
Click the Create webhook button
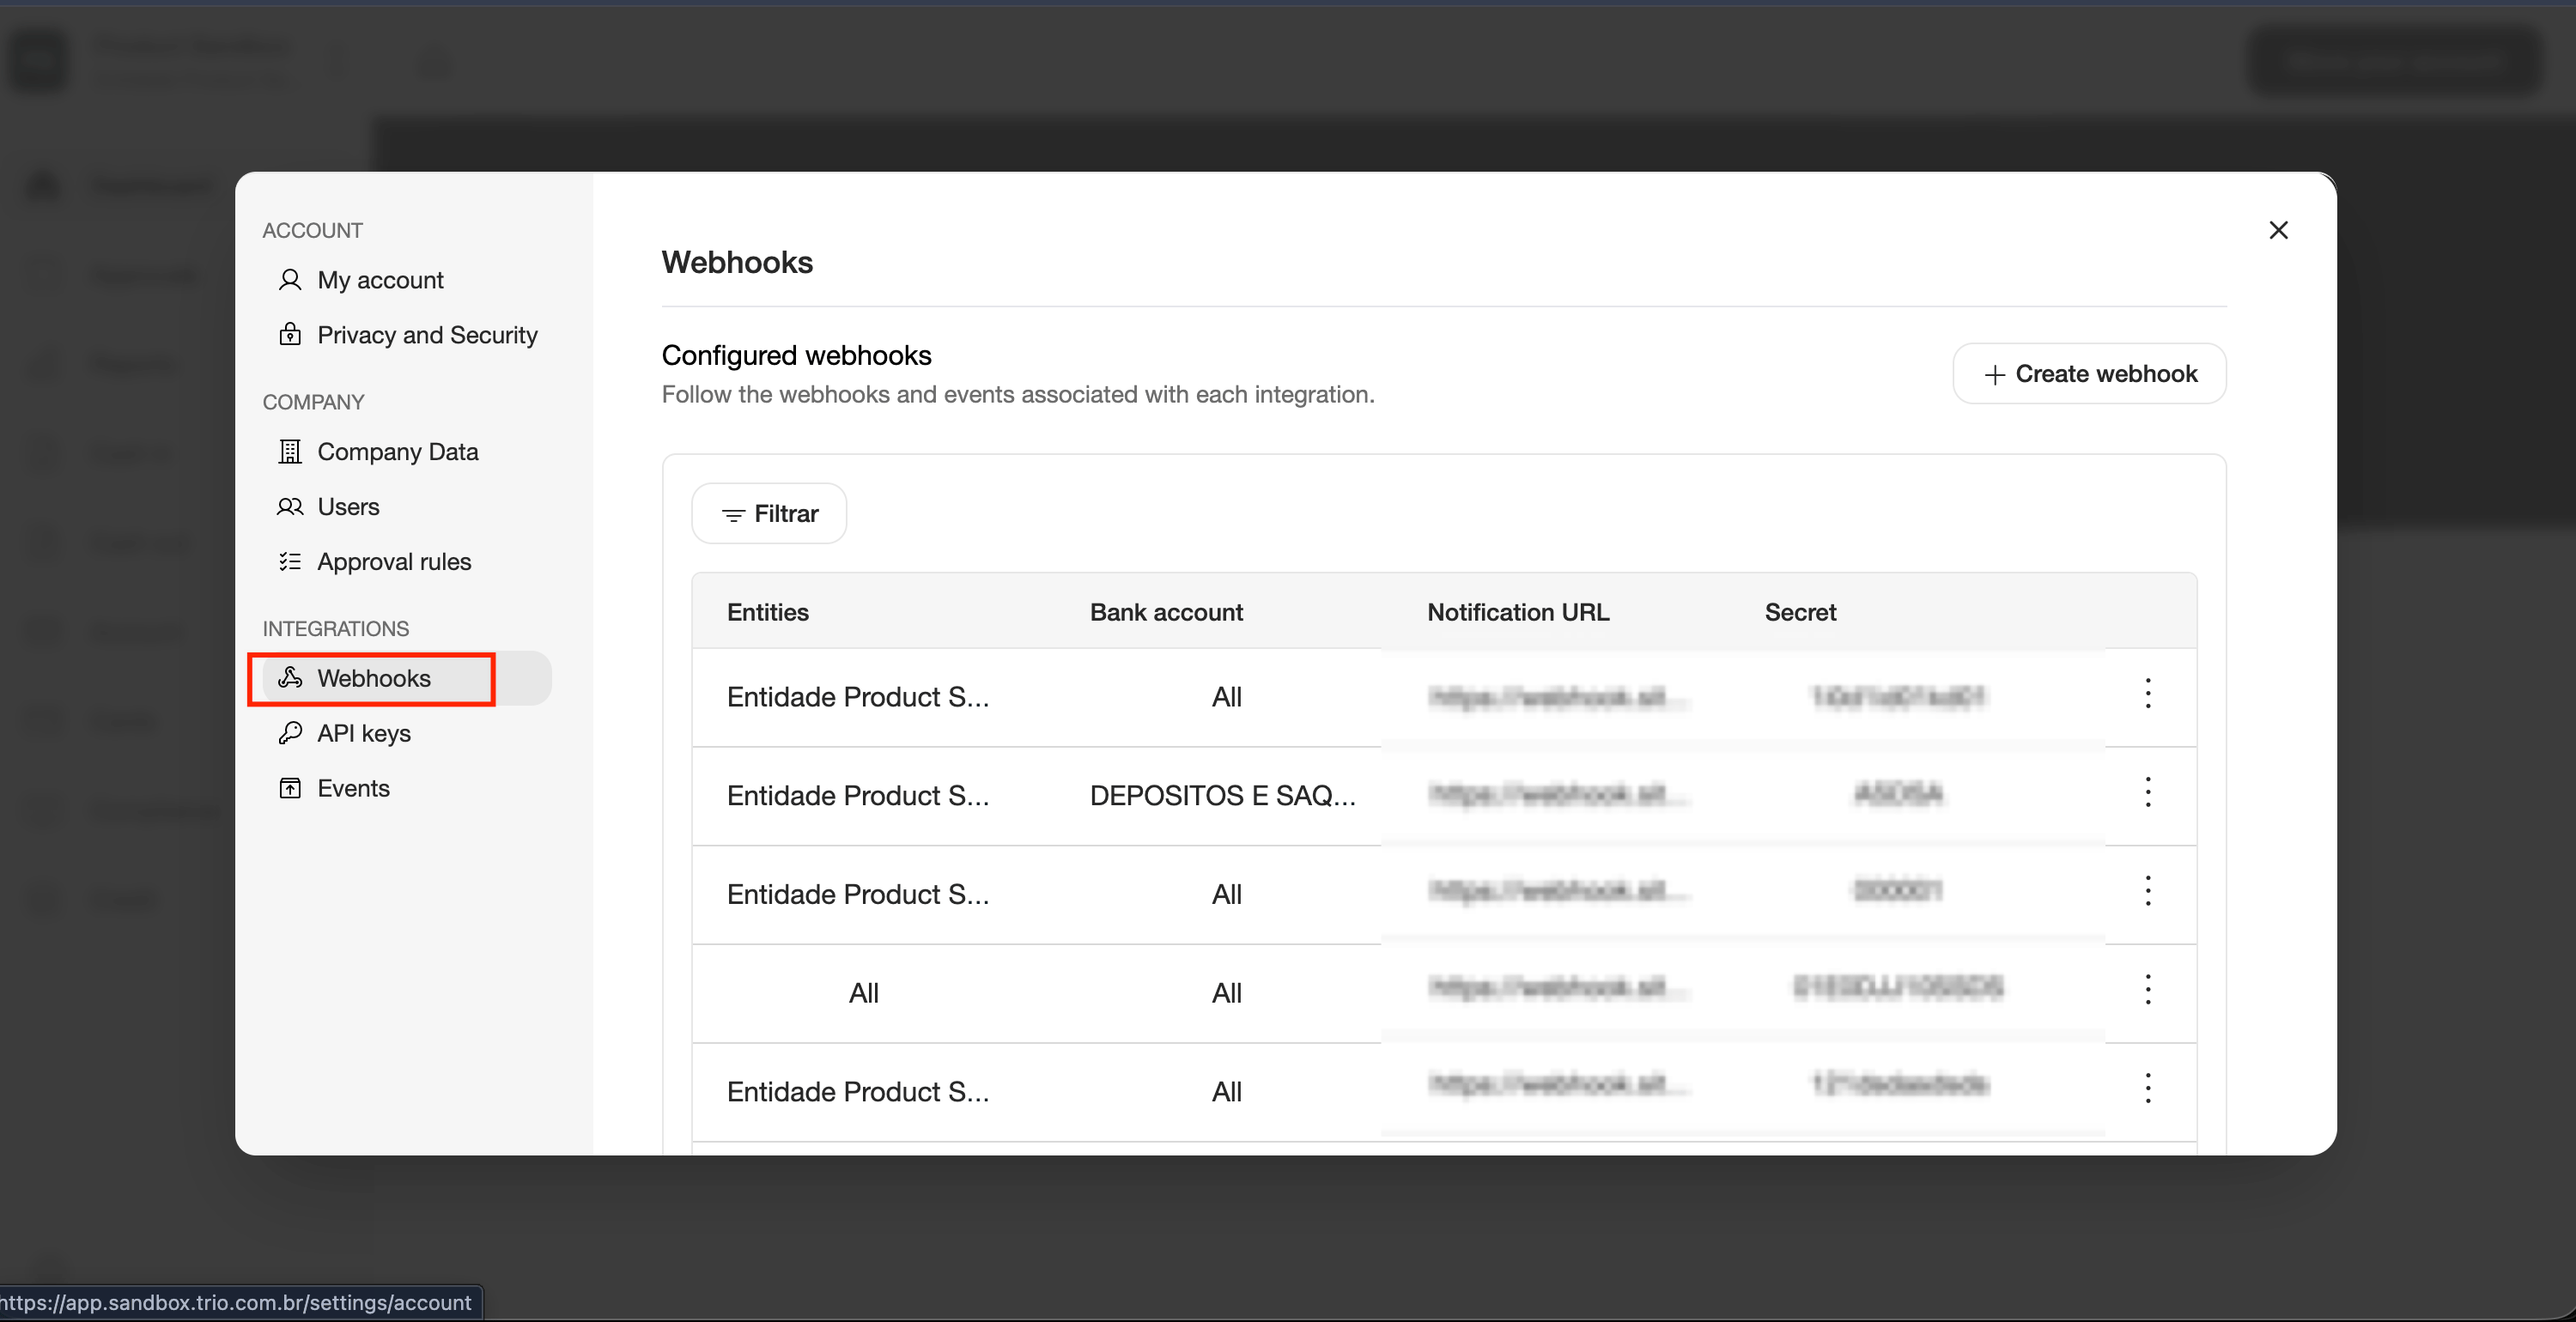pos(2089,374)
